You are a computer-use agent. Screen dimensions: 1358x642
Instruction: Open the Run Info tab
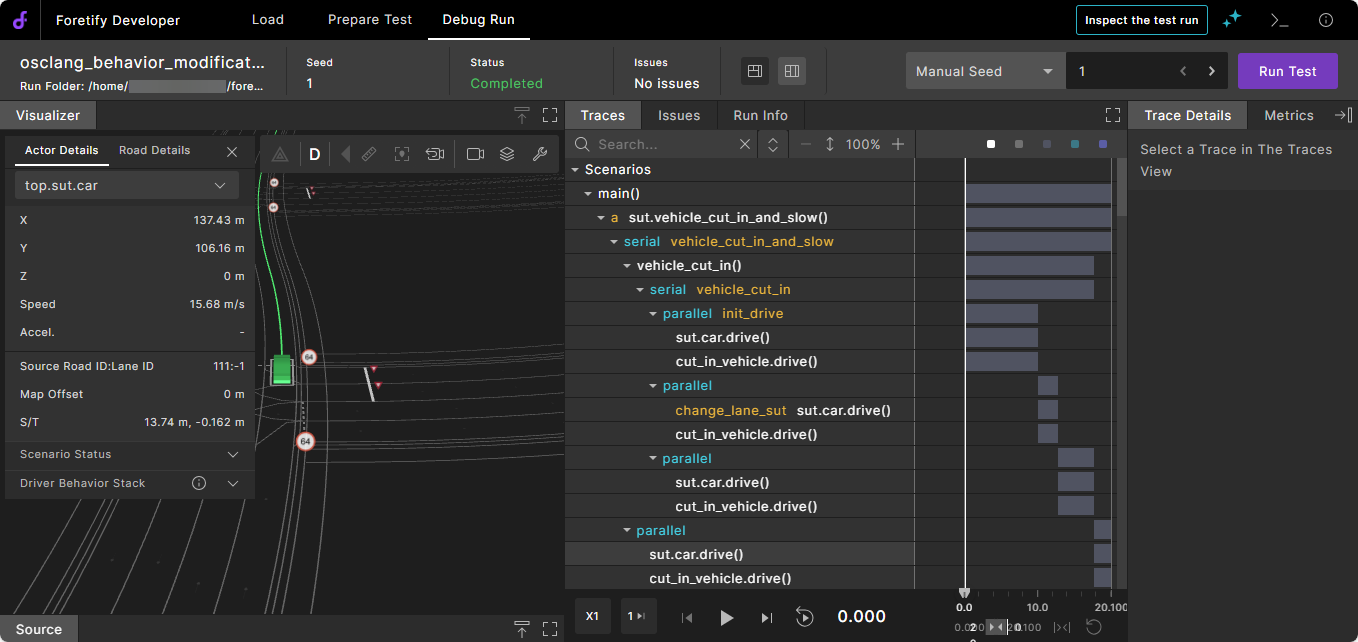(760, 115)
